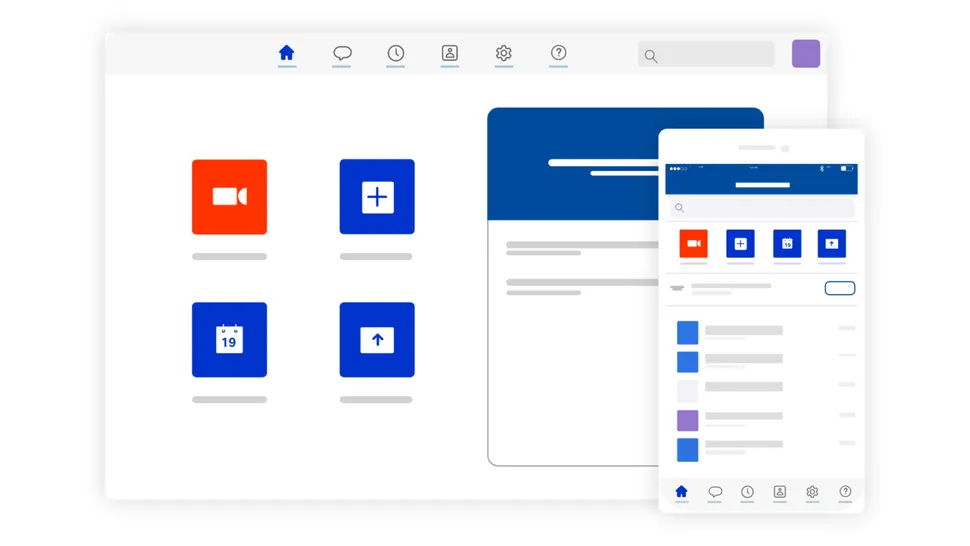Click the large blue share screen arrow tile

[x=377, y=339]
